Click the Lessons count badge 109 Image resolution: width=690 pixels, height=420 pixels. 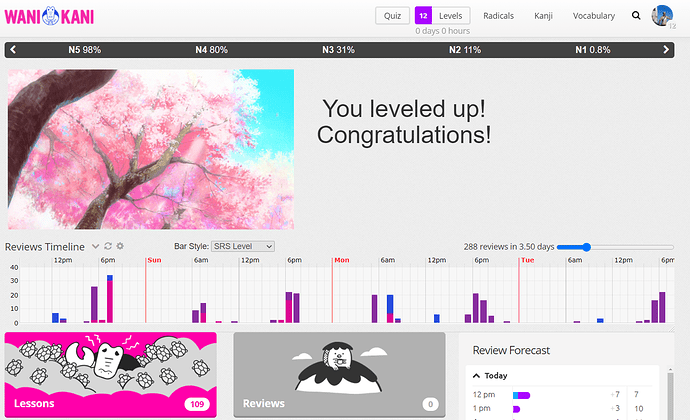click(197, 404)
